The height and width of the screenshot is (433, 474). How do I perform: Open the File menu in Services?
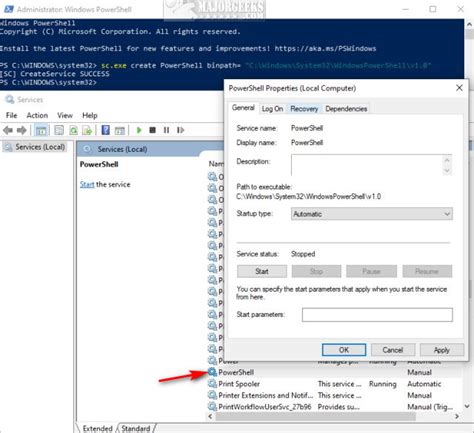(11, 115)
